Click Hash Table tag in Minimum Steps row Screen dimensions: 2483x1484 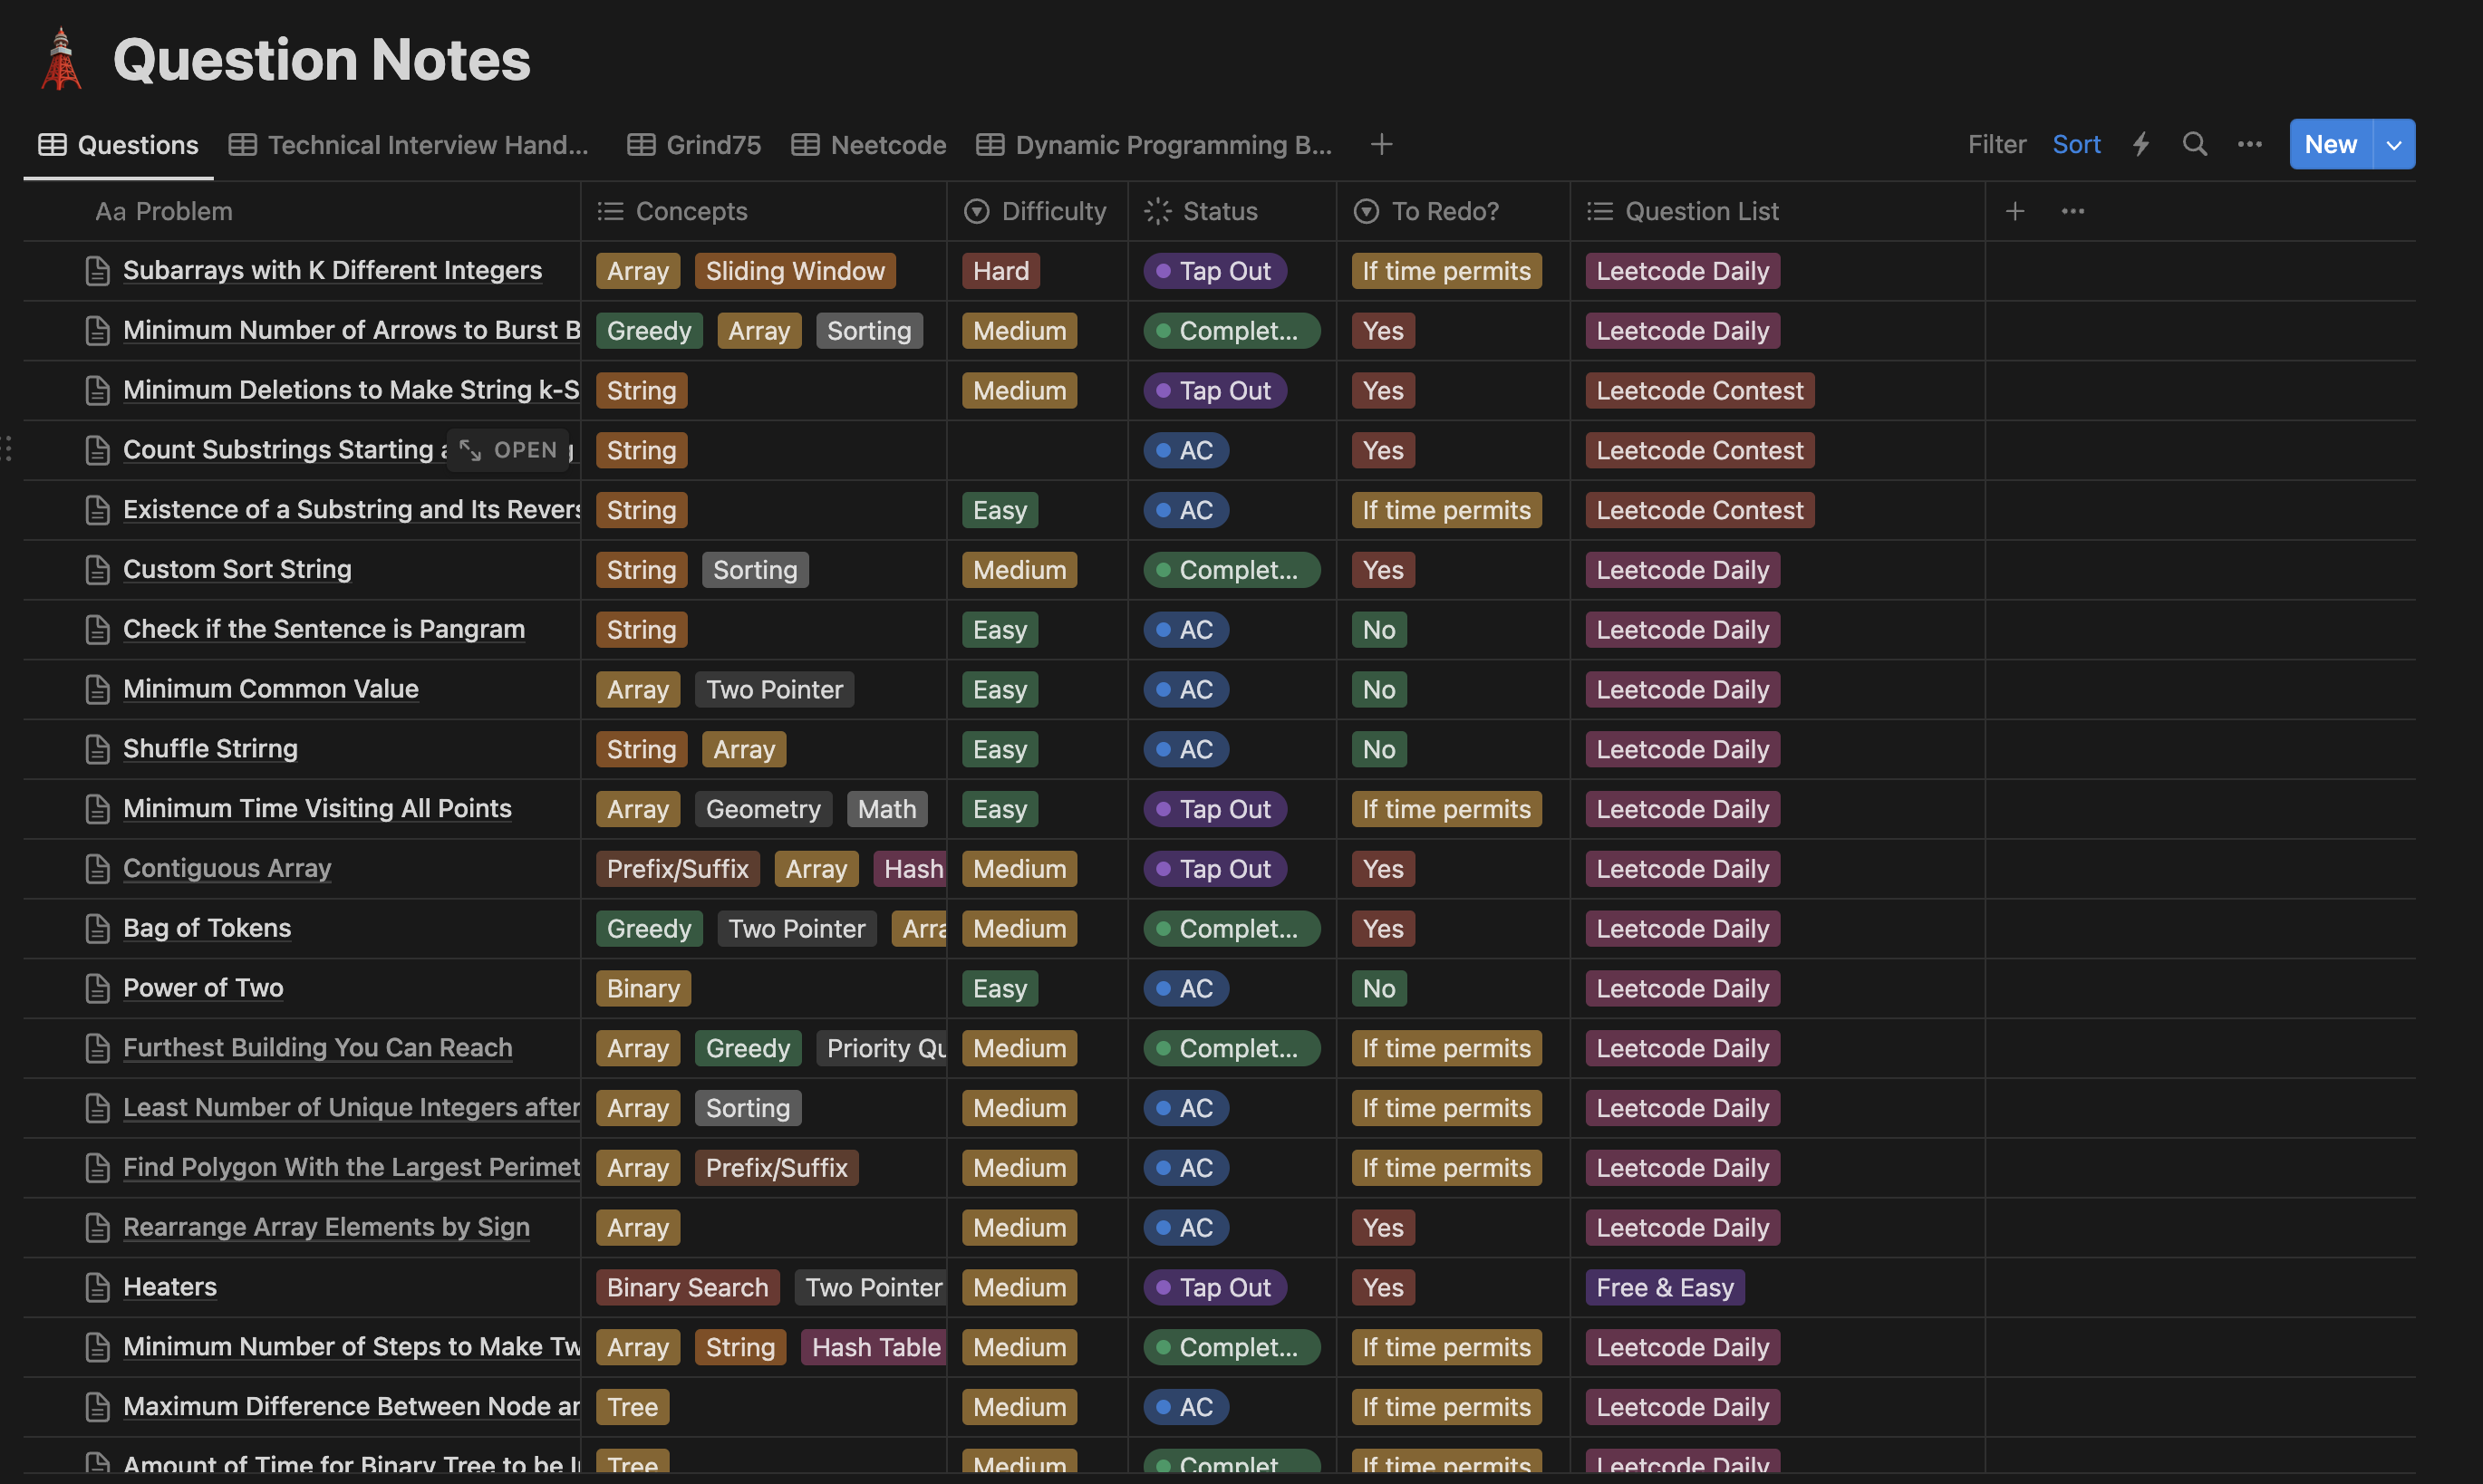point(875,1347)
